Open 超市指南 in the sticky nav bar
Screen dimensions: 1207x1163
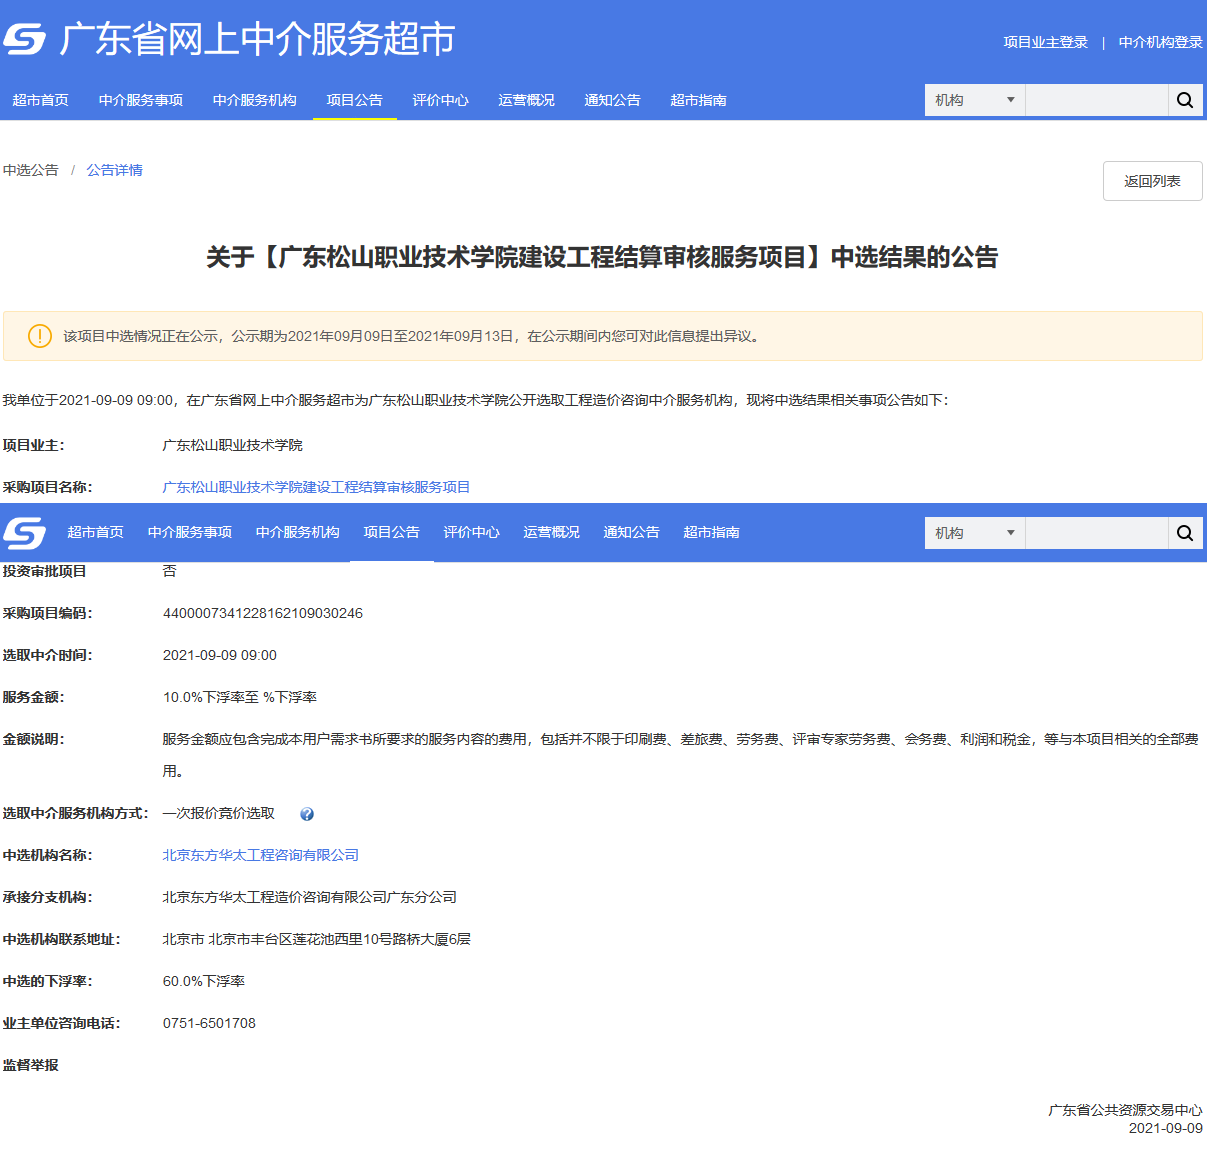[x=712, y=532]
